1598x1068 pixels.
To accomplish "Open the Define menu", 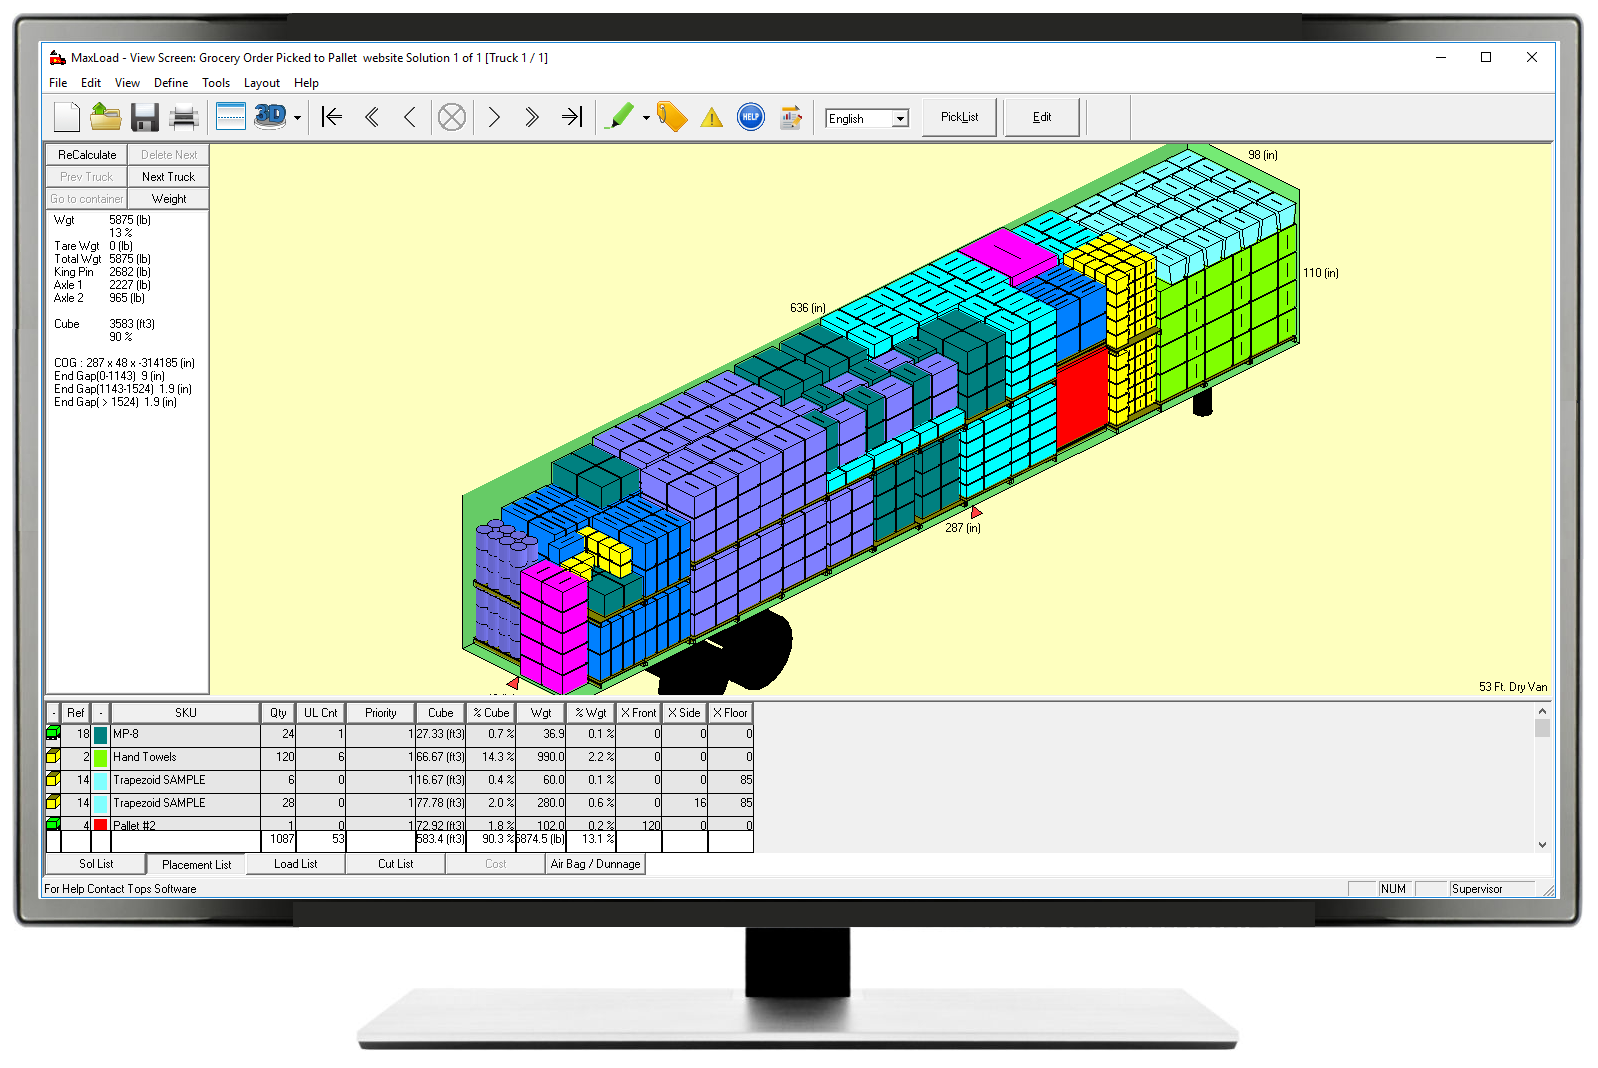I will 170,83.
